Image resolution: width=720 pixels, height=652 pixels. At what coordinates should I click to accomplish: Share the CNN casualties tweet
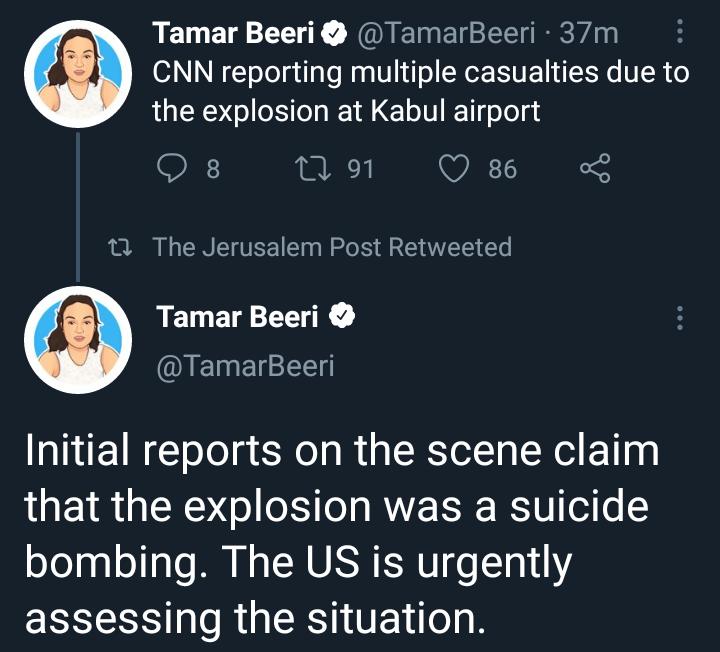coord(594,170)
